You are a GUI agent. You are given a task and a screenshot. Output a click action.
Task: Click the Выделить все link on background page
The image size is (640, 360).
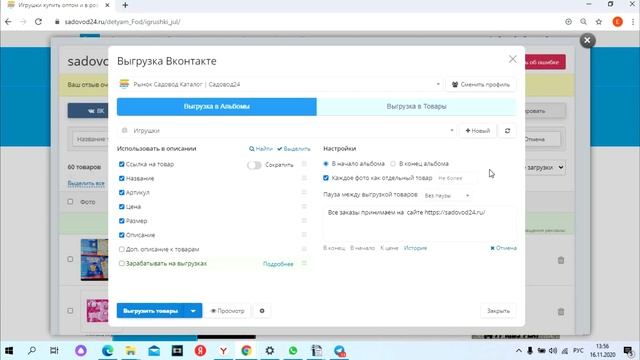pos(86,183)
